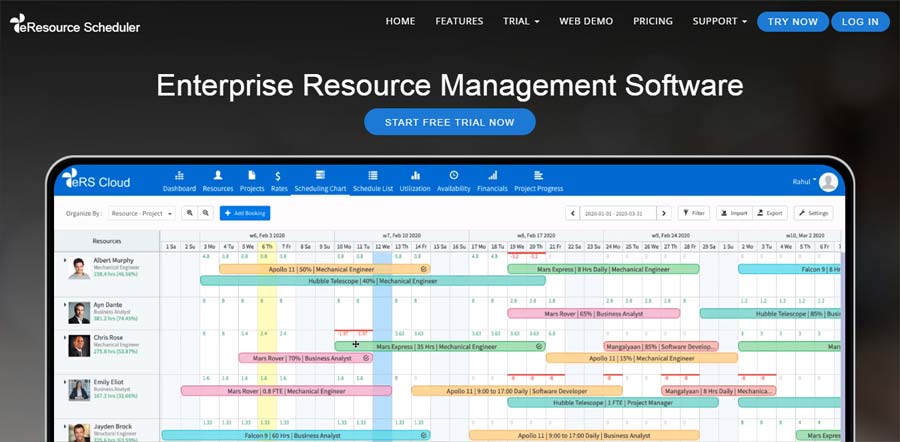The width and height of the screenshot is (900, 442).
Task: Zoom in on the scheduling chart
Action: (189, 213)
